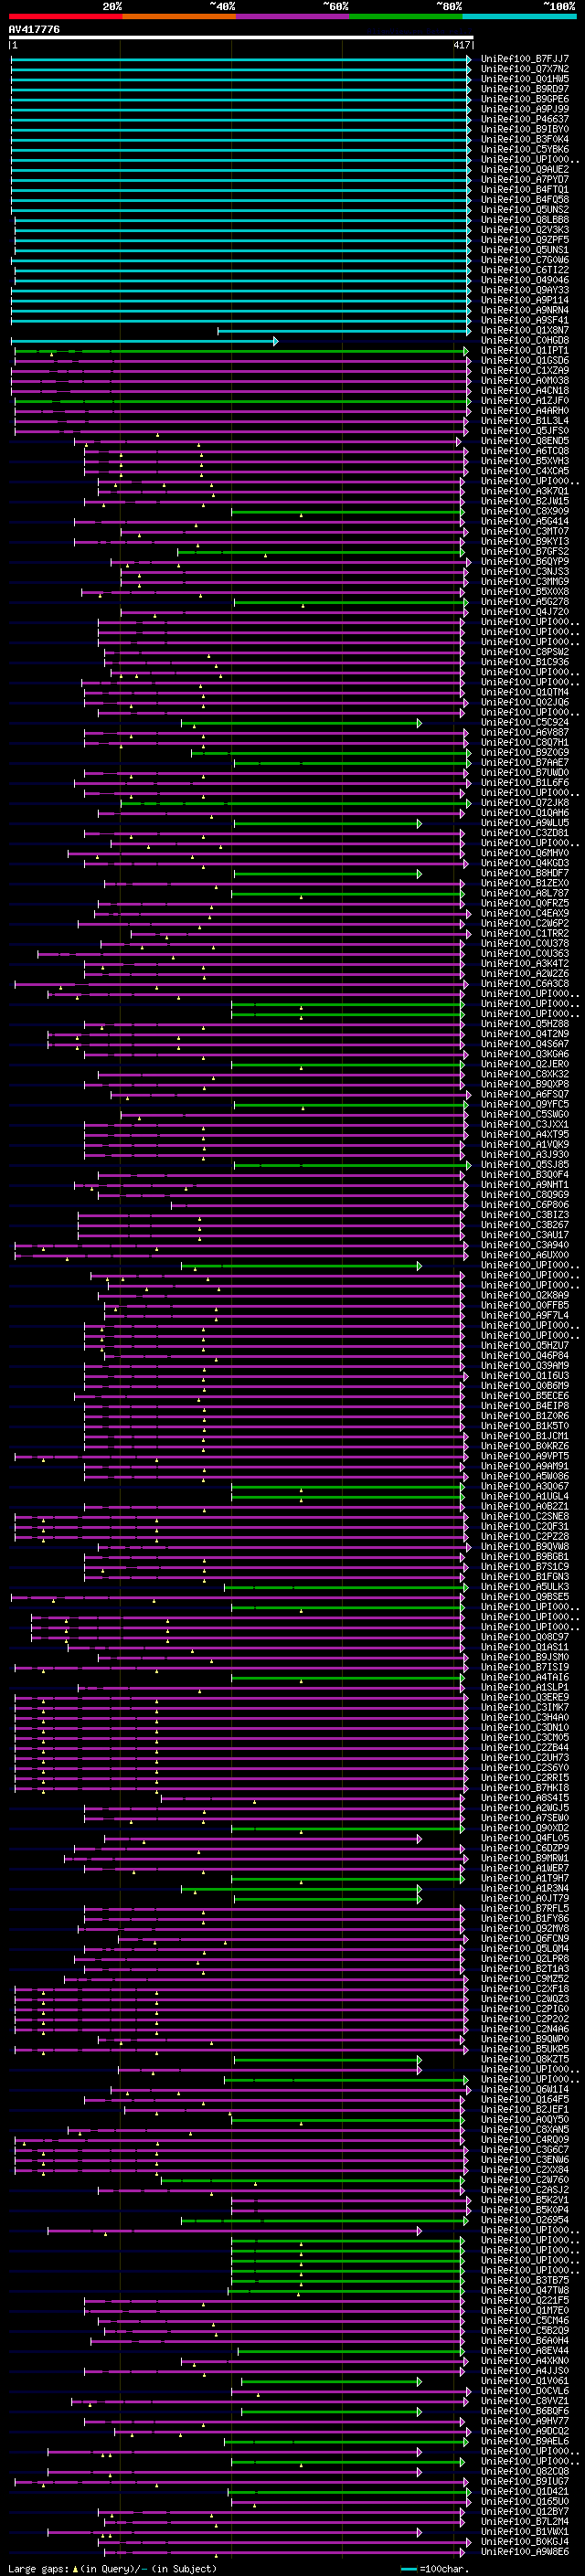Screen dimensions: 585x2576
Task: Click the Large gaps legend text
Action: 112,2568
